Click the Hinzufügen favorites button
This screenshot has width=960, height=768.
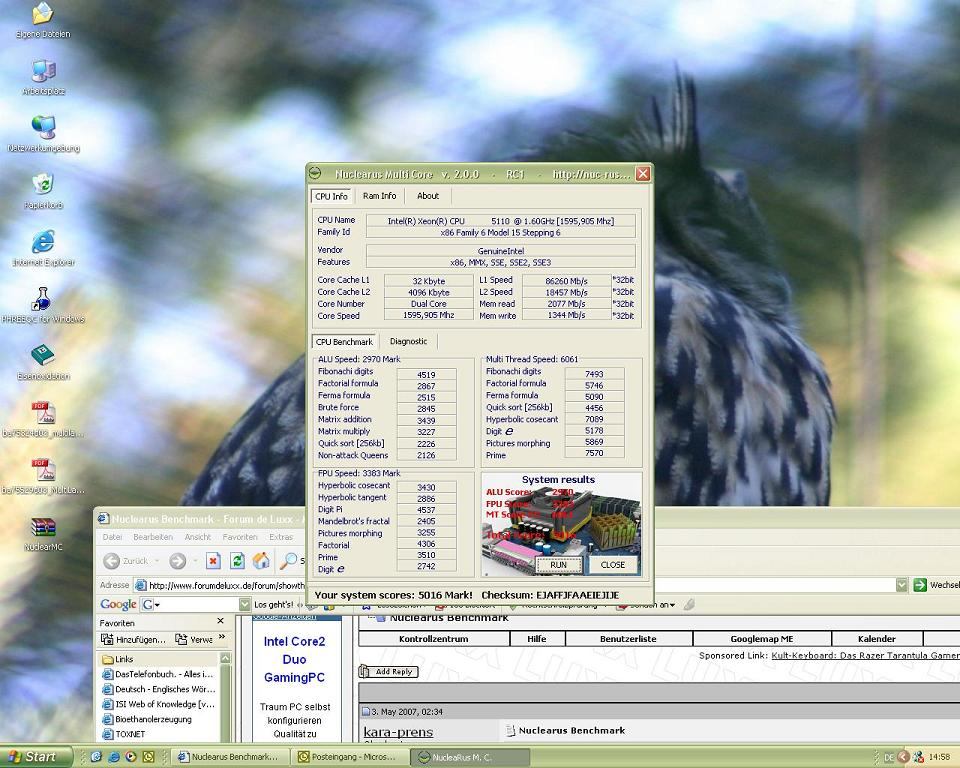coord(133,639)
